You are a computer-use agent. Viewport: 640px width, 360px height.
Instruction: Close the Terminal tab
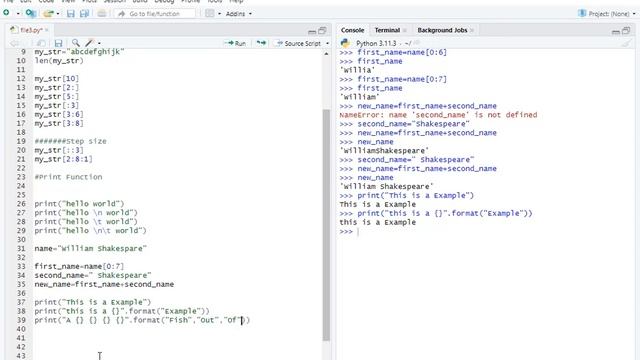tap(404, 30)
